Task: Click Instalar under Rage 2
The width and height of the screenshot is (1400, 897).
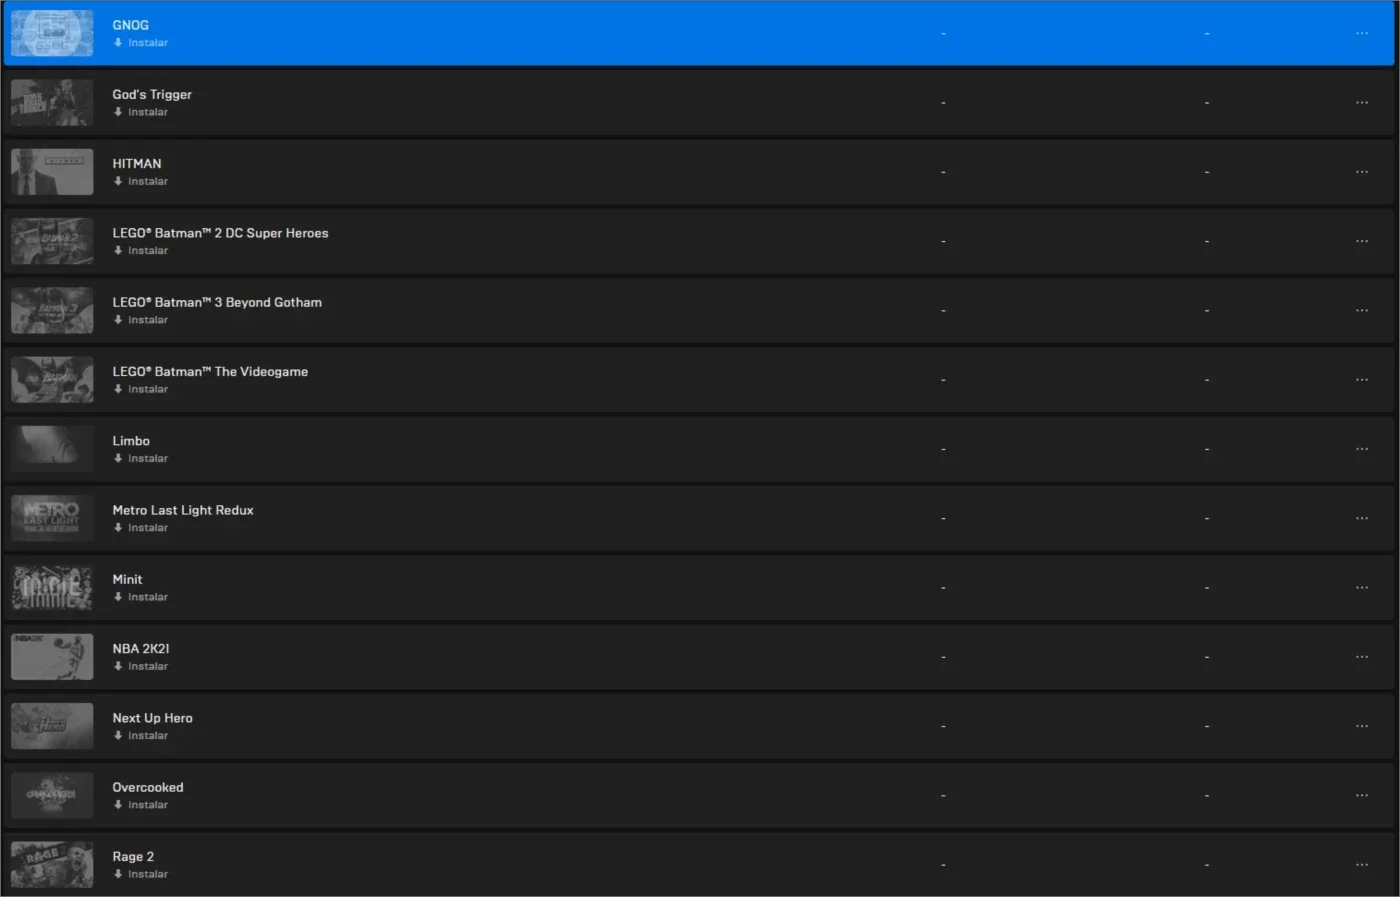Action: click(141, 874)
